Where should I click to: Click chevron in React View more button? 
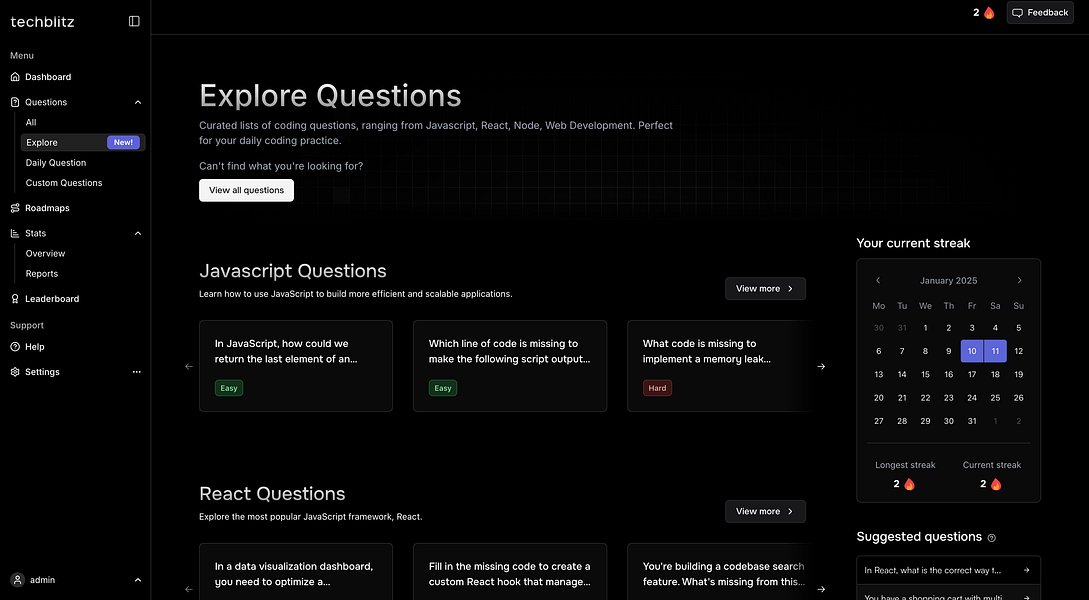pyautogui.click(x=790, y=512)
